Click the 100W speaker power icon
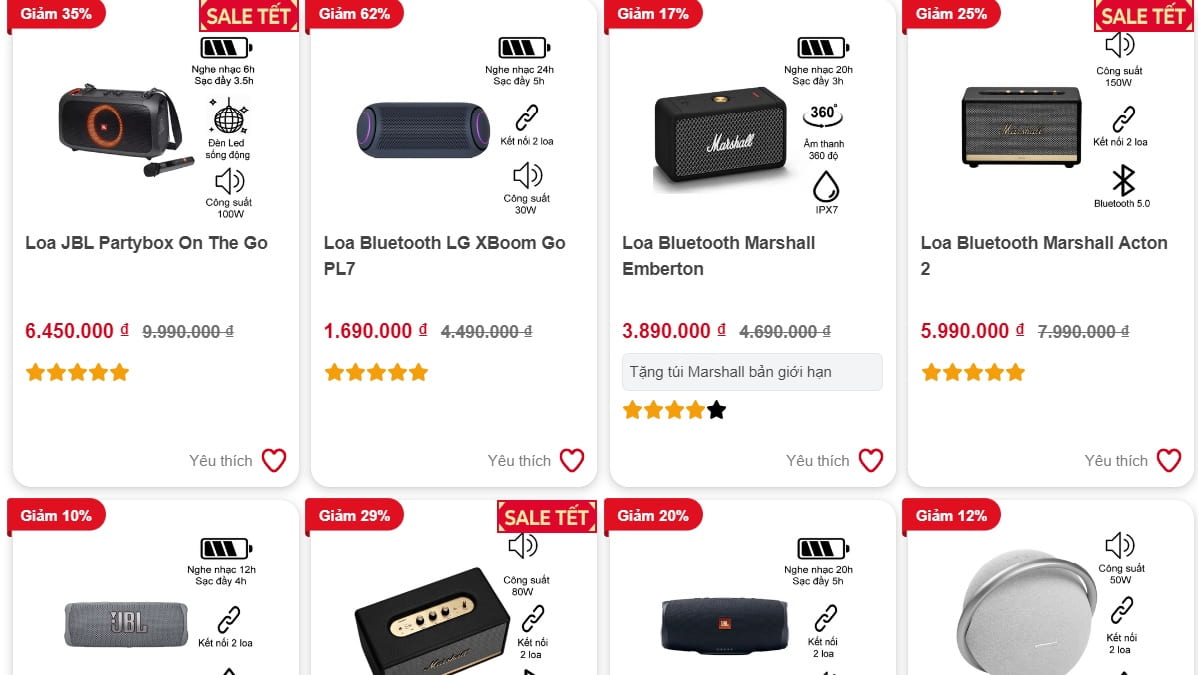Viewport: 1200px width, 675px height. pyautogui.click(x=229, y=181)
